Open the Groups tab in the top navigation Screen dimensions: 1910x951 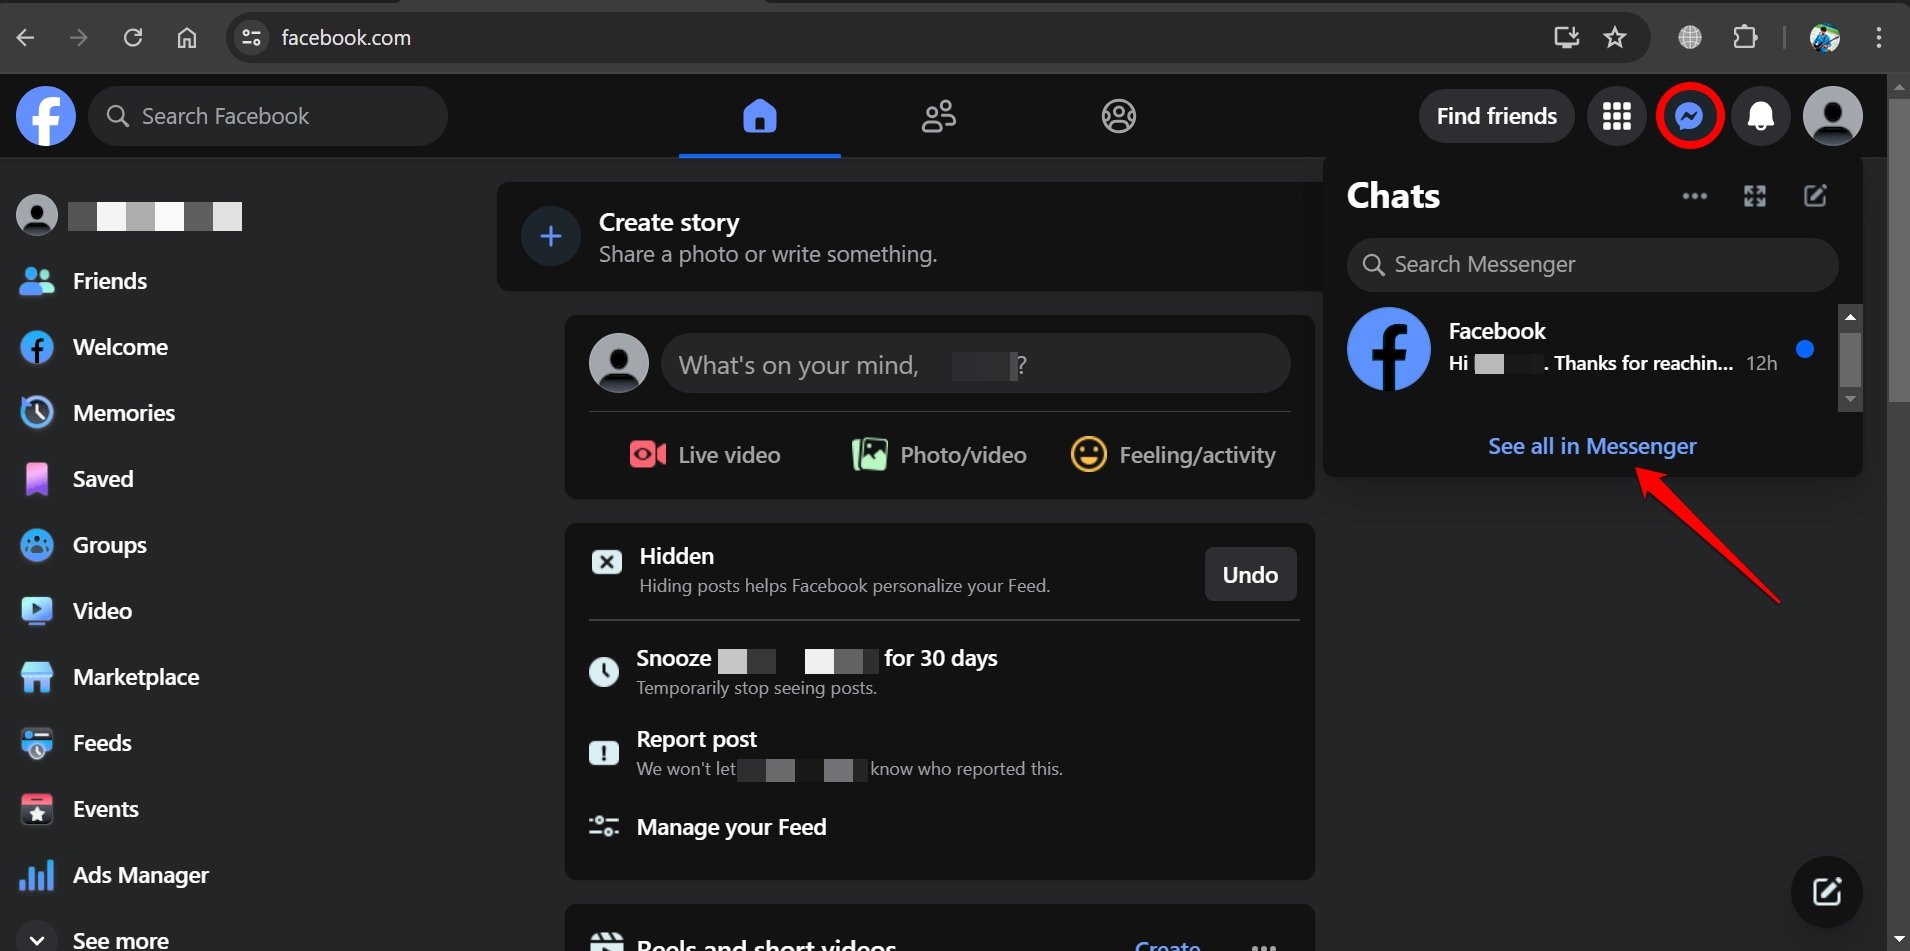(x=1118, y=116)
